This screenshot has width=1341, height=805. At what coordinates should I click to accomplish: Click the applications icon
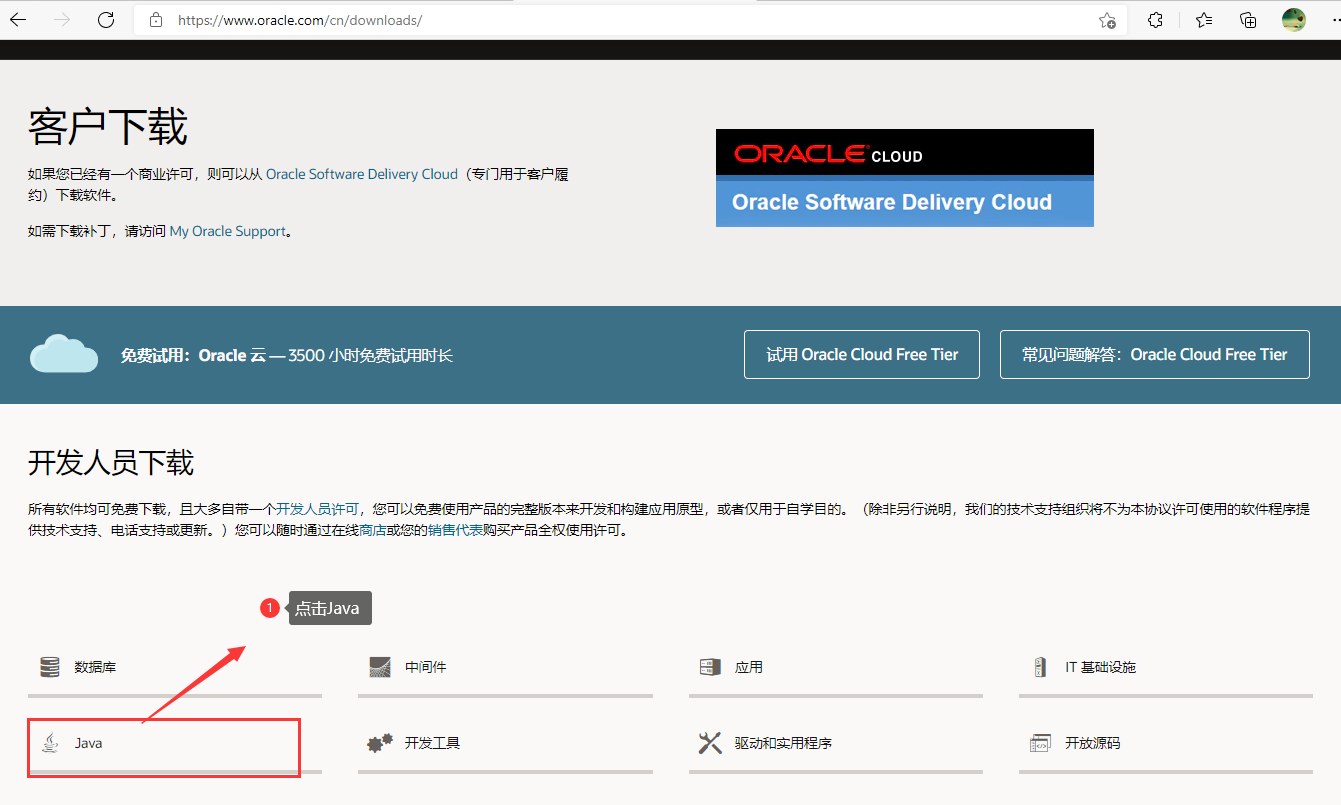coord(710,667)
